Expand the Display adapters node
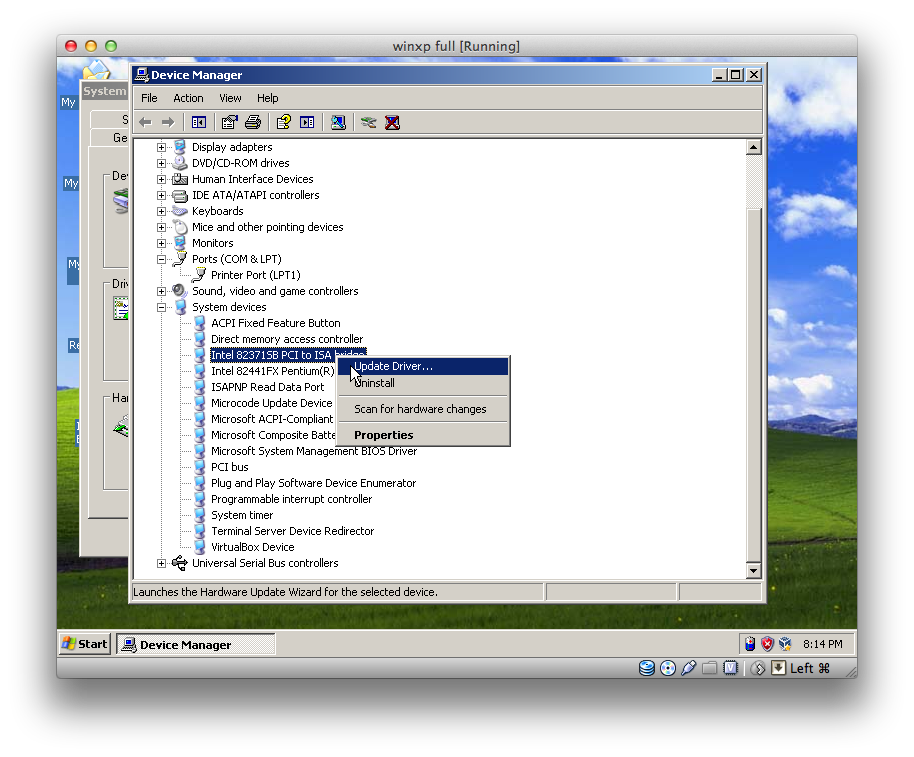914x757 pixels. [161, 147]
